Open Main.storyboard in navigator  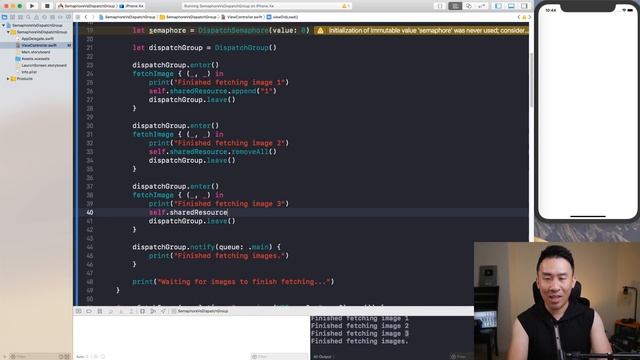tap(33, 52)
